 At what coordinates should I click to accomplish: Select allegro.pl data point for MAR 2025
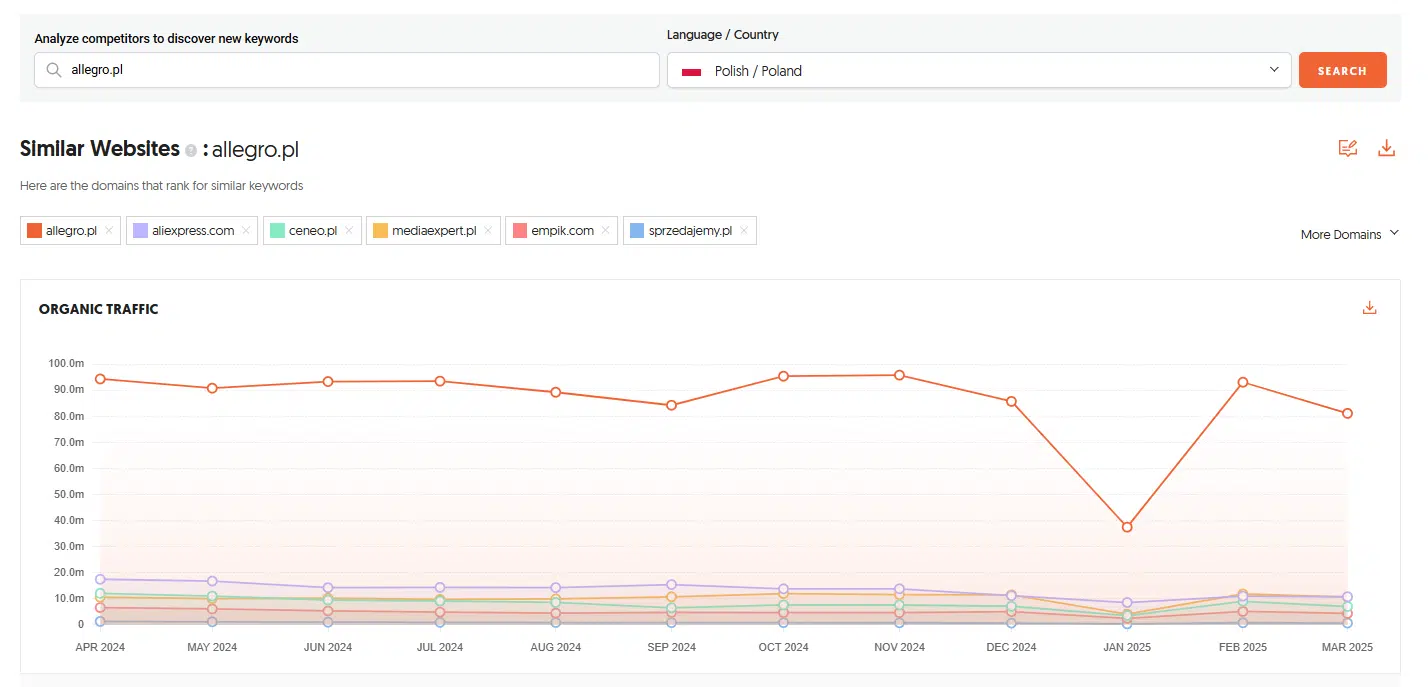[1348, 413]
